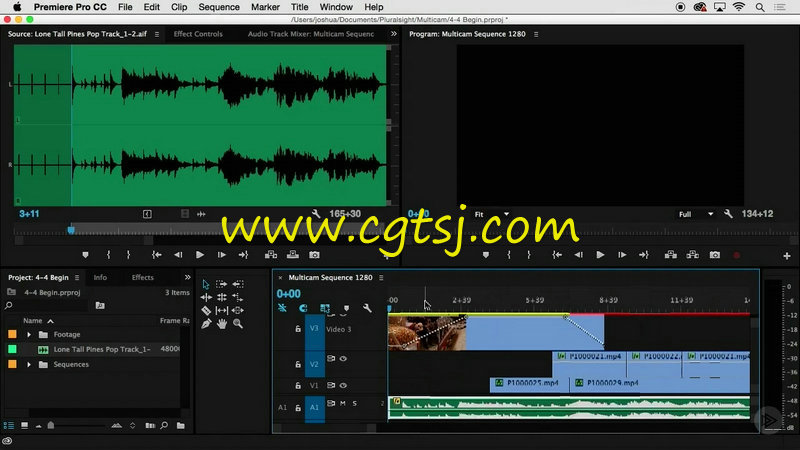Expand the Sequences bin
This screenshot has width=800, height=450.
[x=29, y=364]
